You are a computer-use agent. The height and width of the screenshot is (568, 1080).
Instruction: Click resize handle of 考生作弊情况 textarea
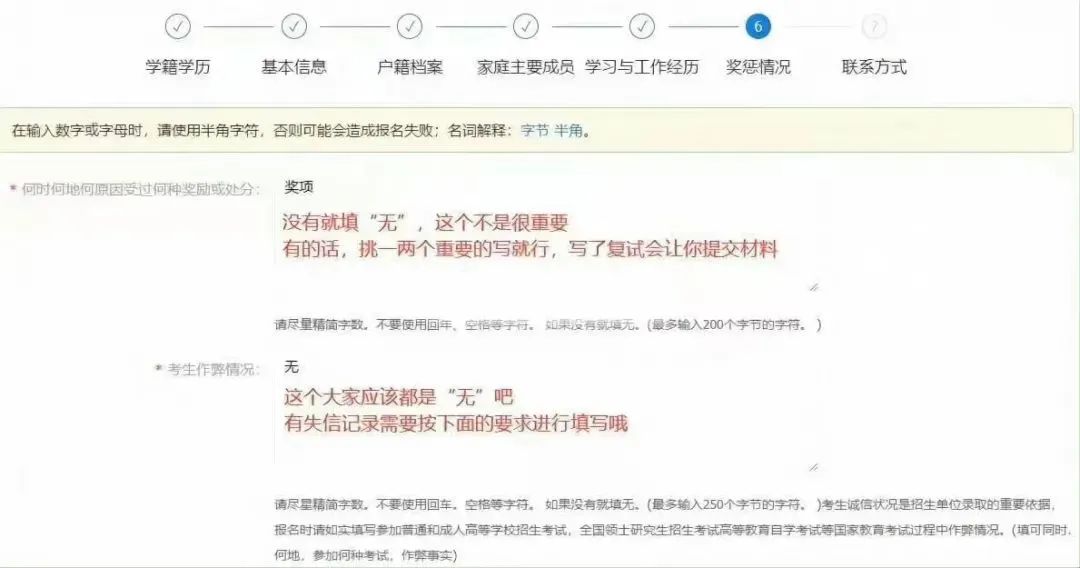813,467
